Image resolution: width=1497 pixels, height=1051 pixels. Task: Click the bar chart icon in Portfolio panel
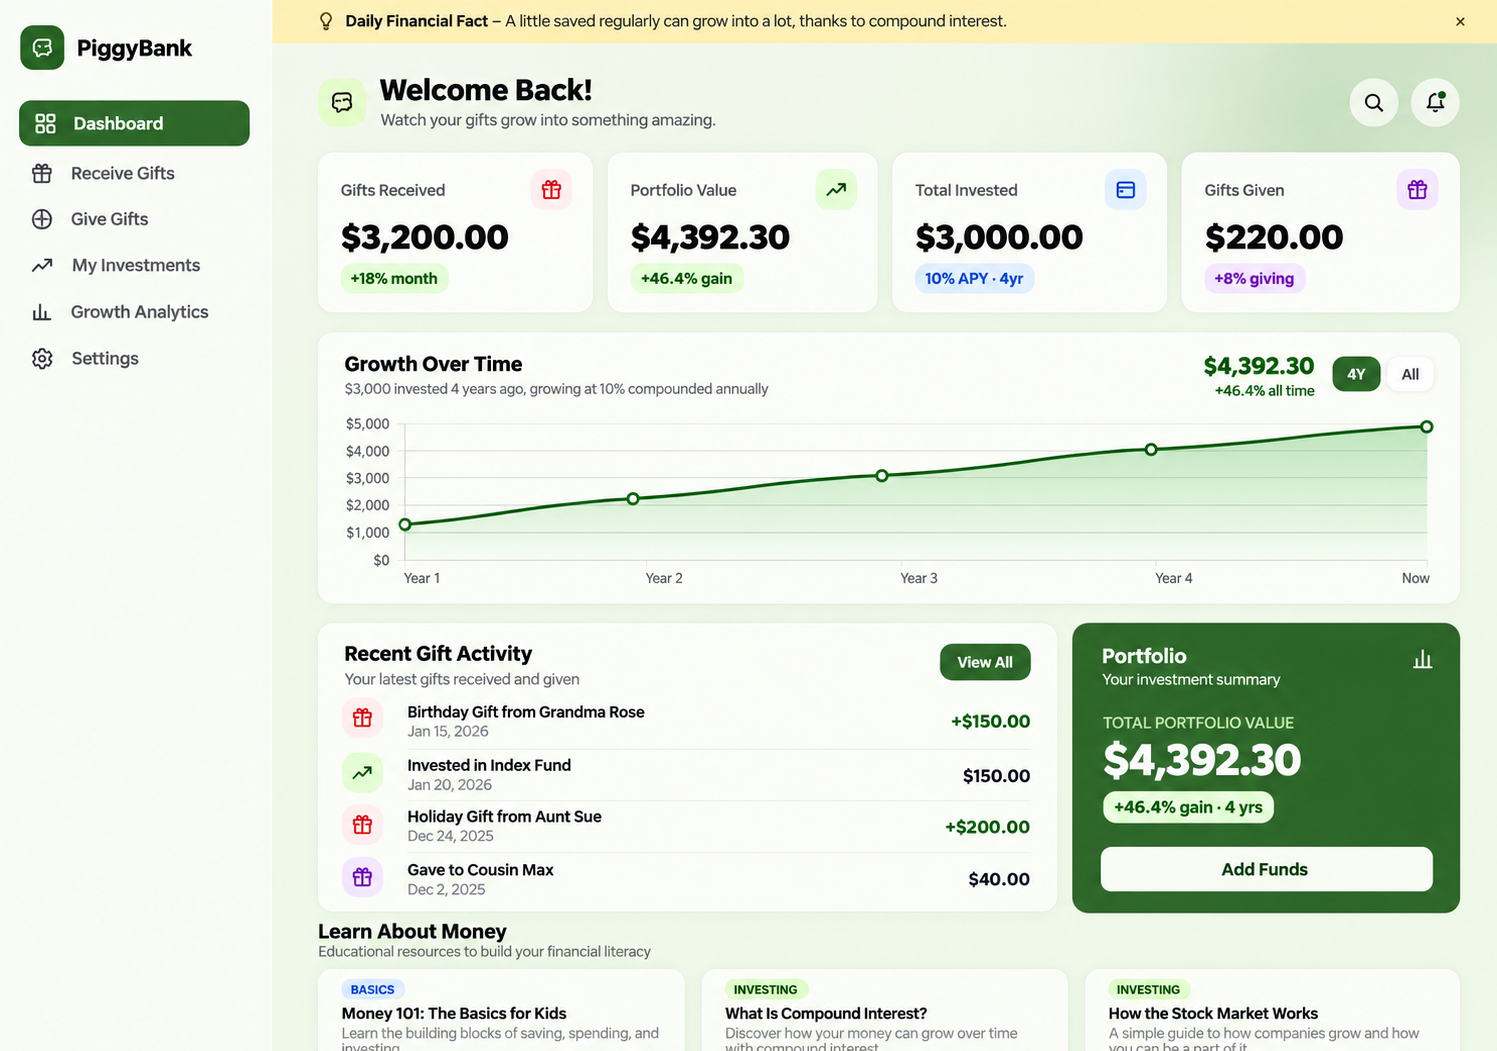click(1422, 659)
